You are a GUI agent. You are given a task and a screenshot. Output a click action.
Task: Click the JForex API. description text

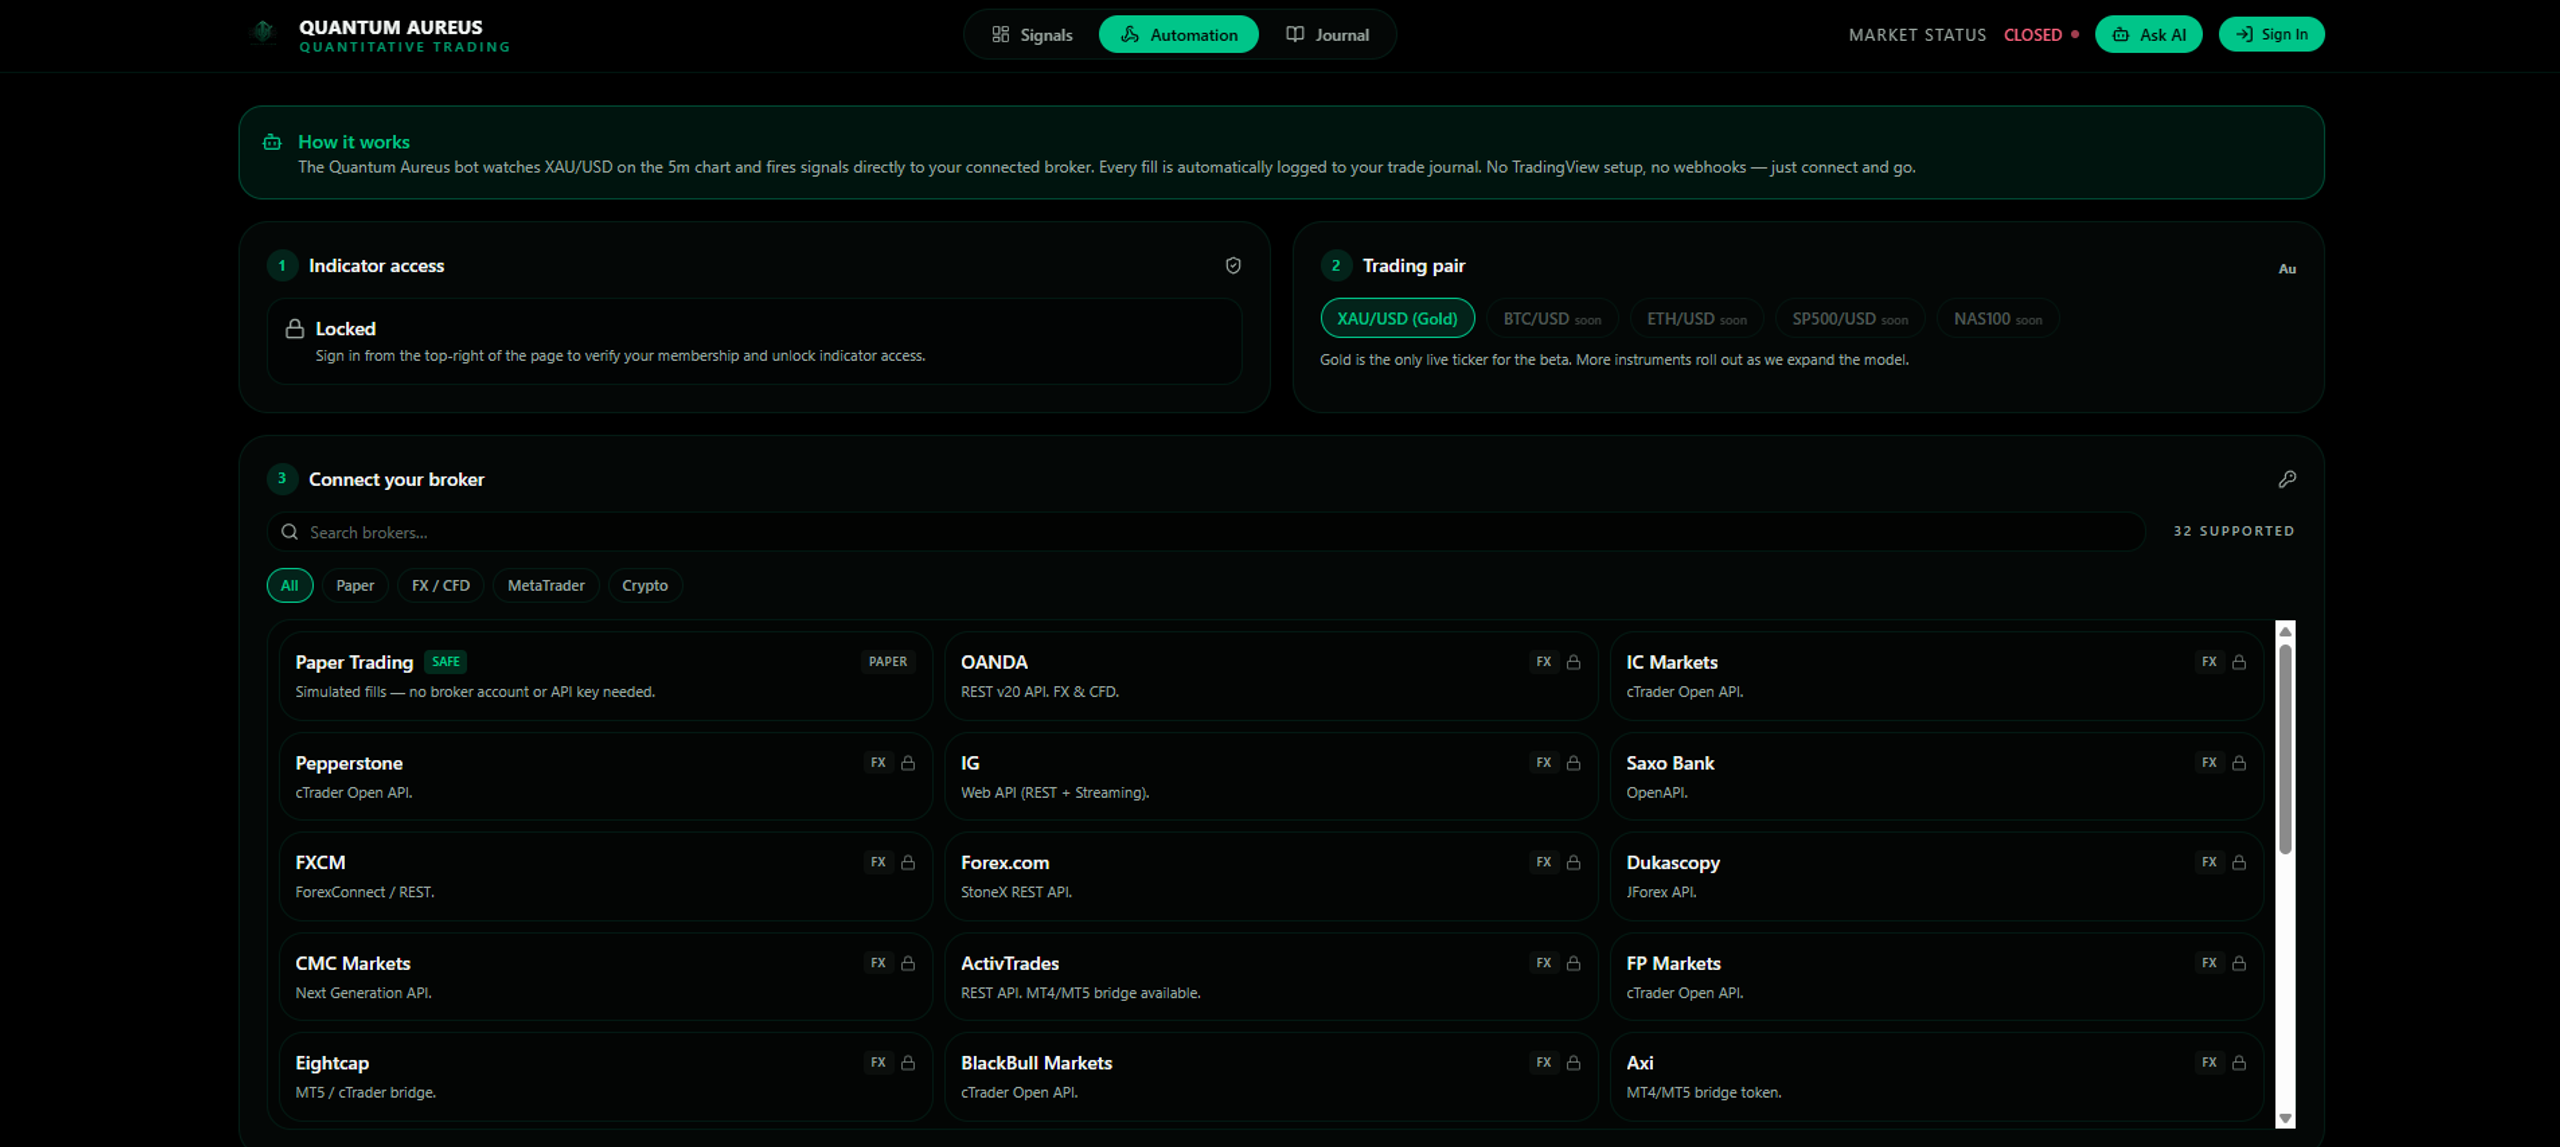tap(1661, 892)
